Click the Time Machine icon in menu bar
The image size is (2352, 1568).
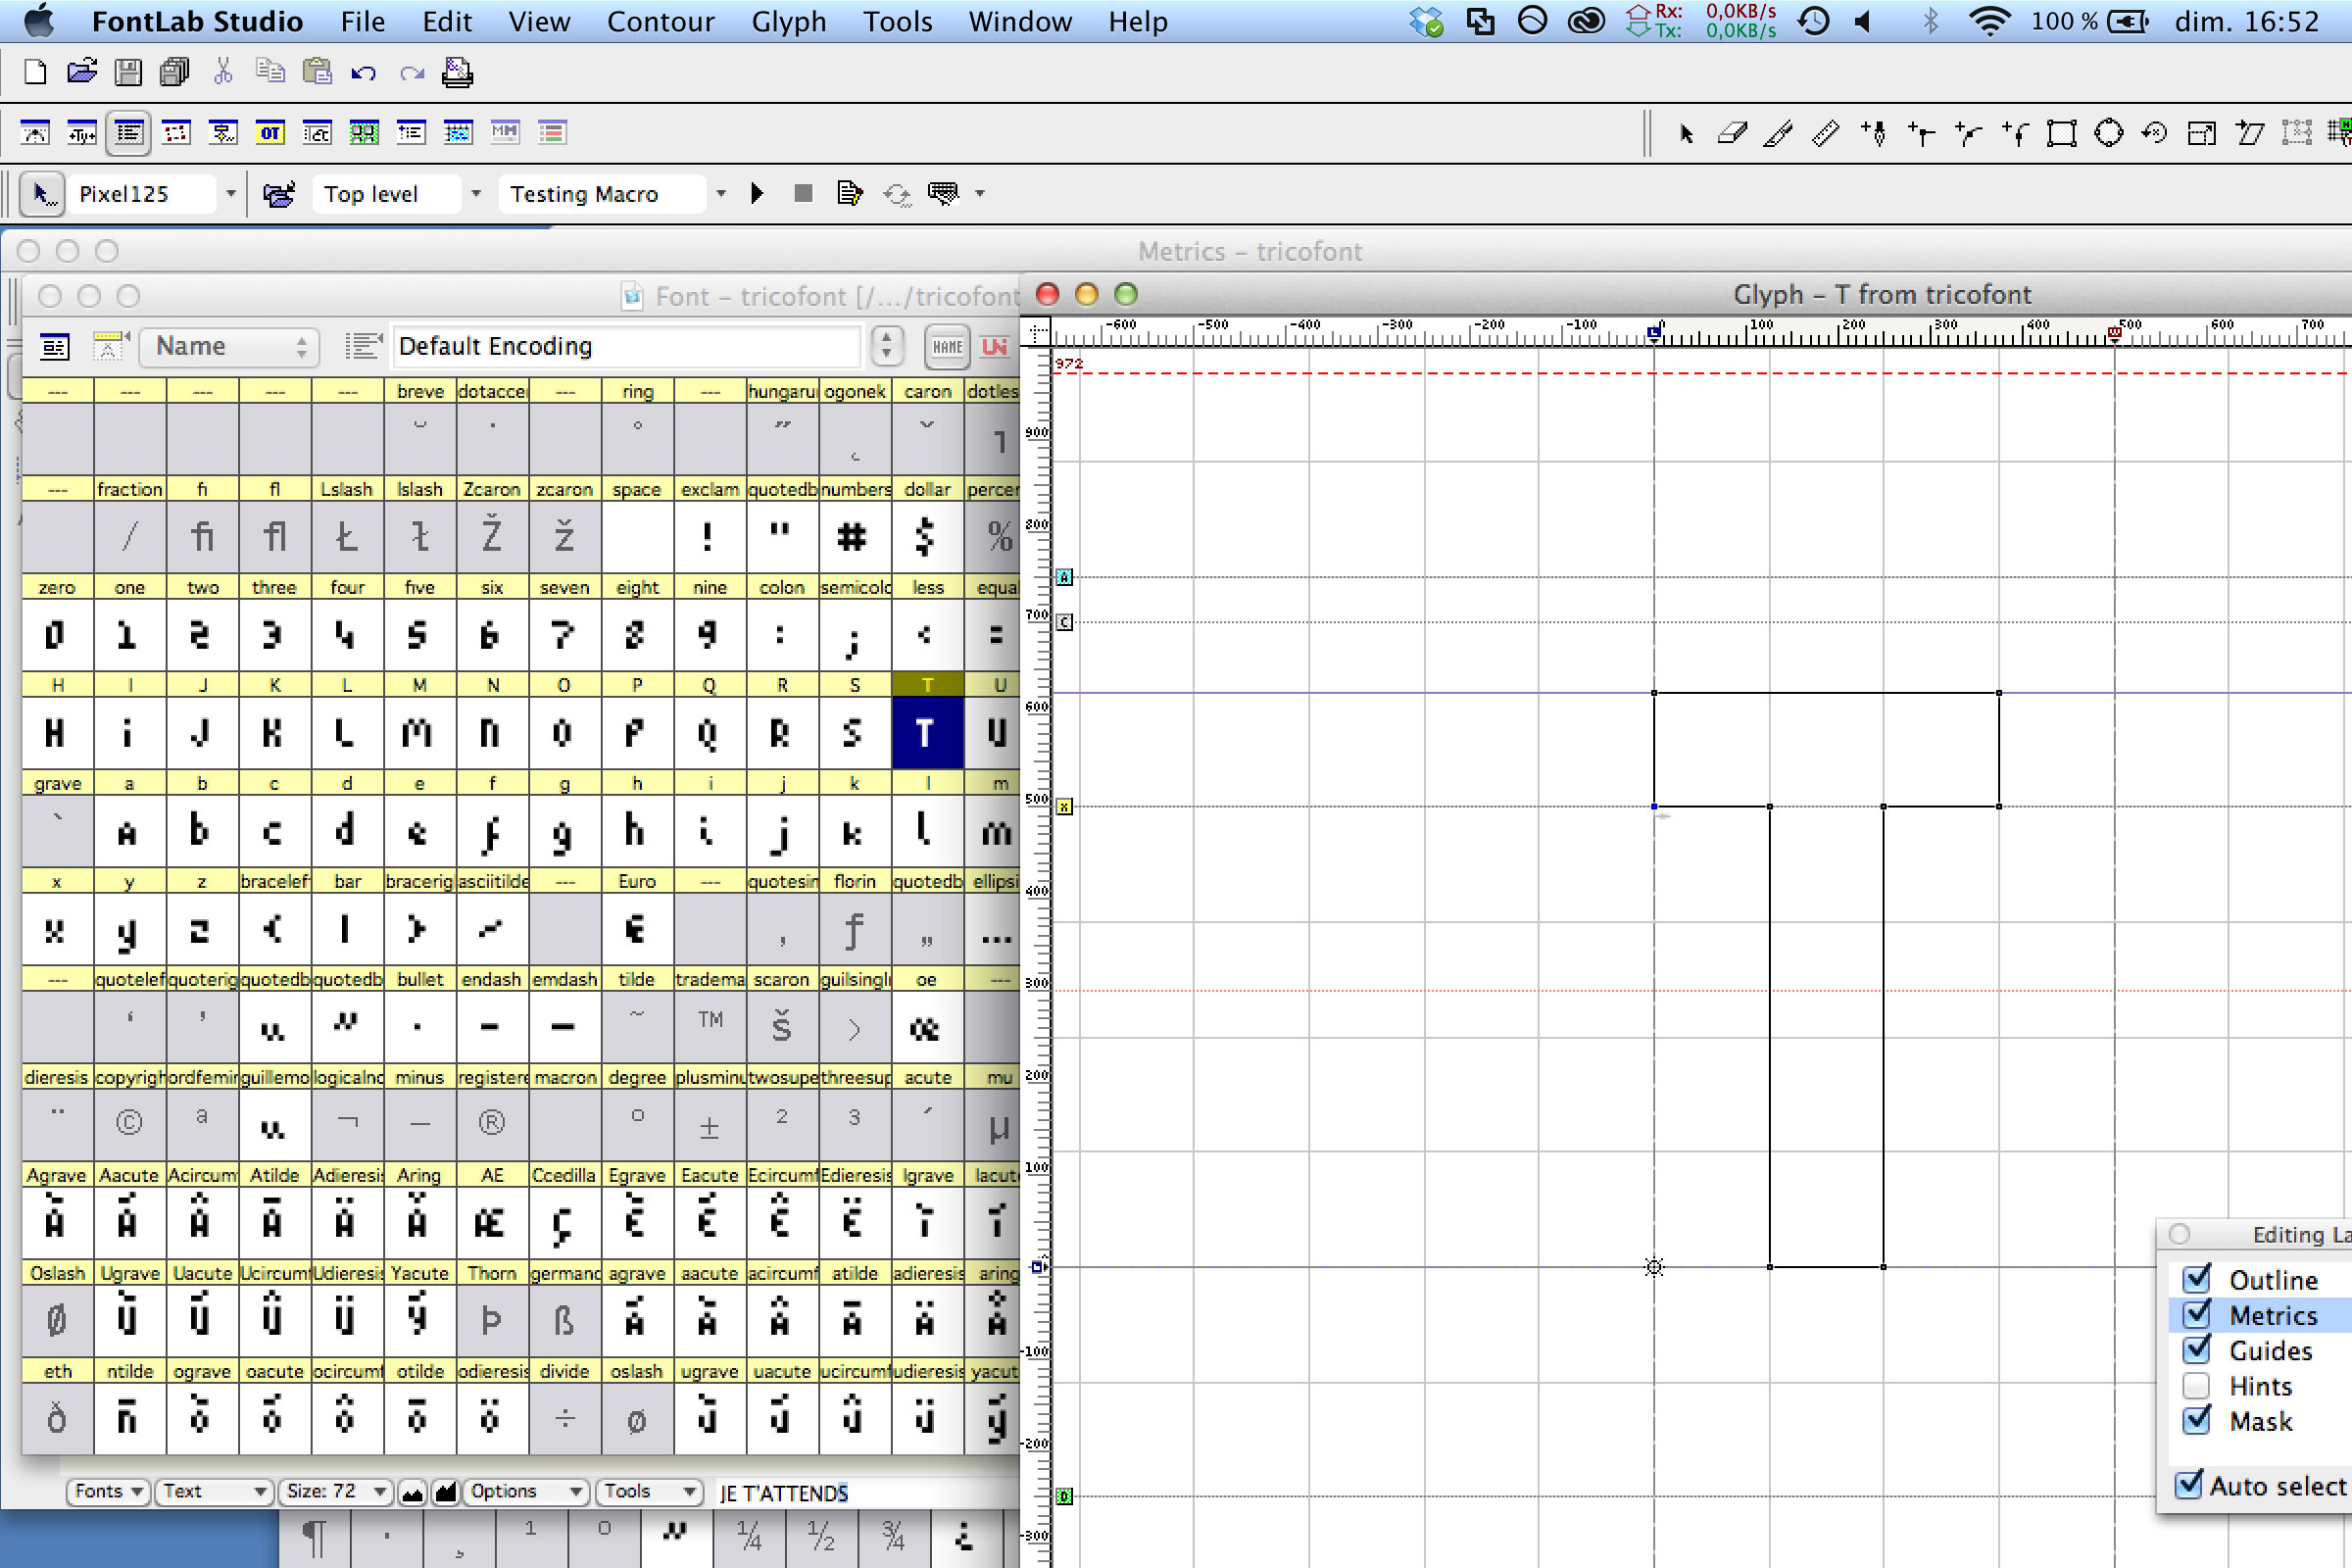click(x=1815, y=21)
